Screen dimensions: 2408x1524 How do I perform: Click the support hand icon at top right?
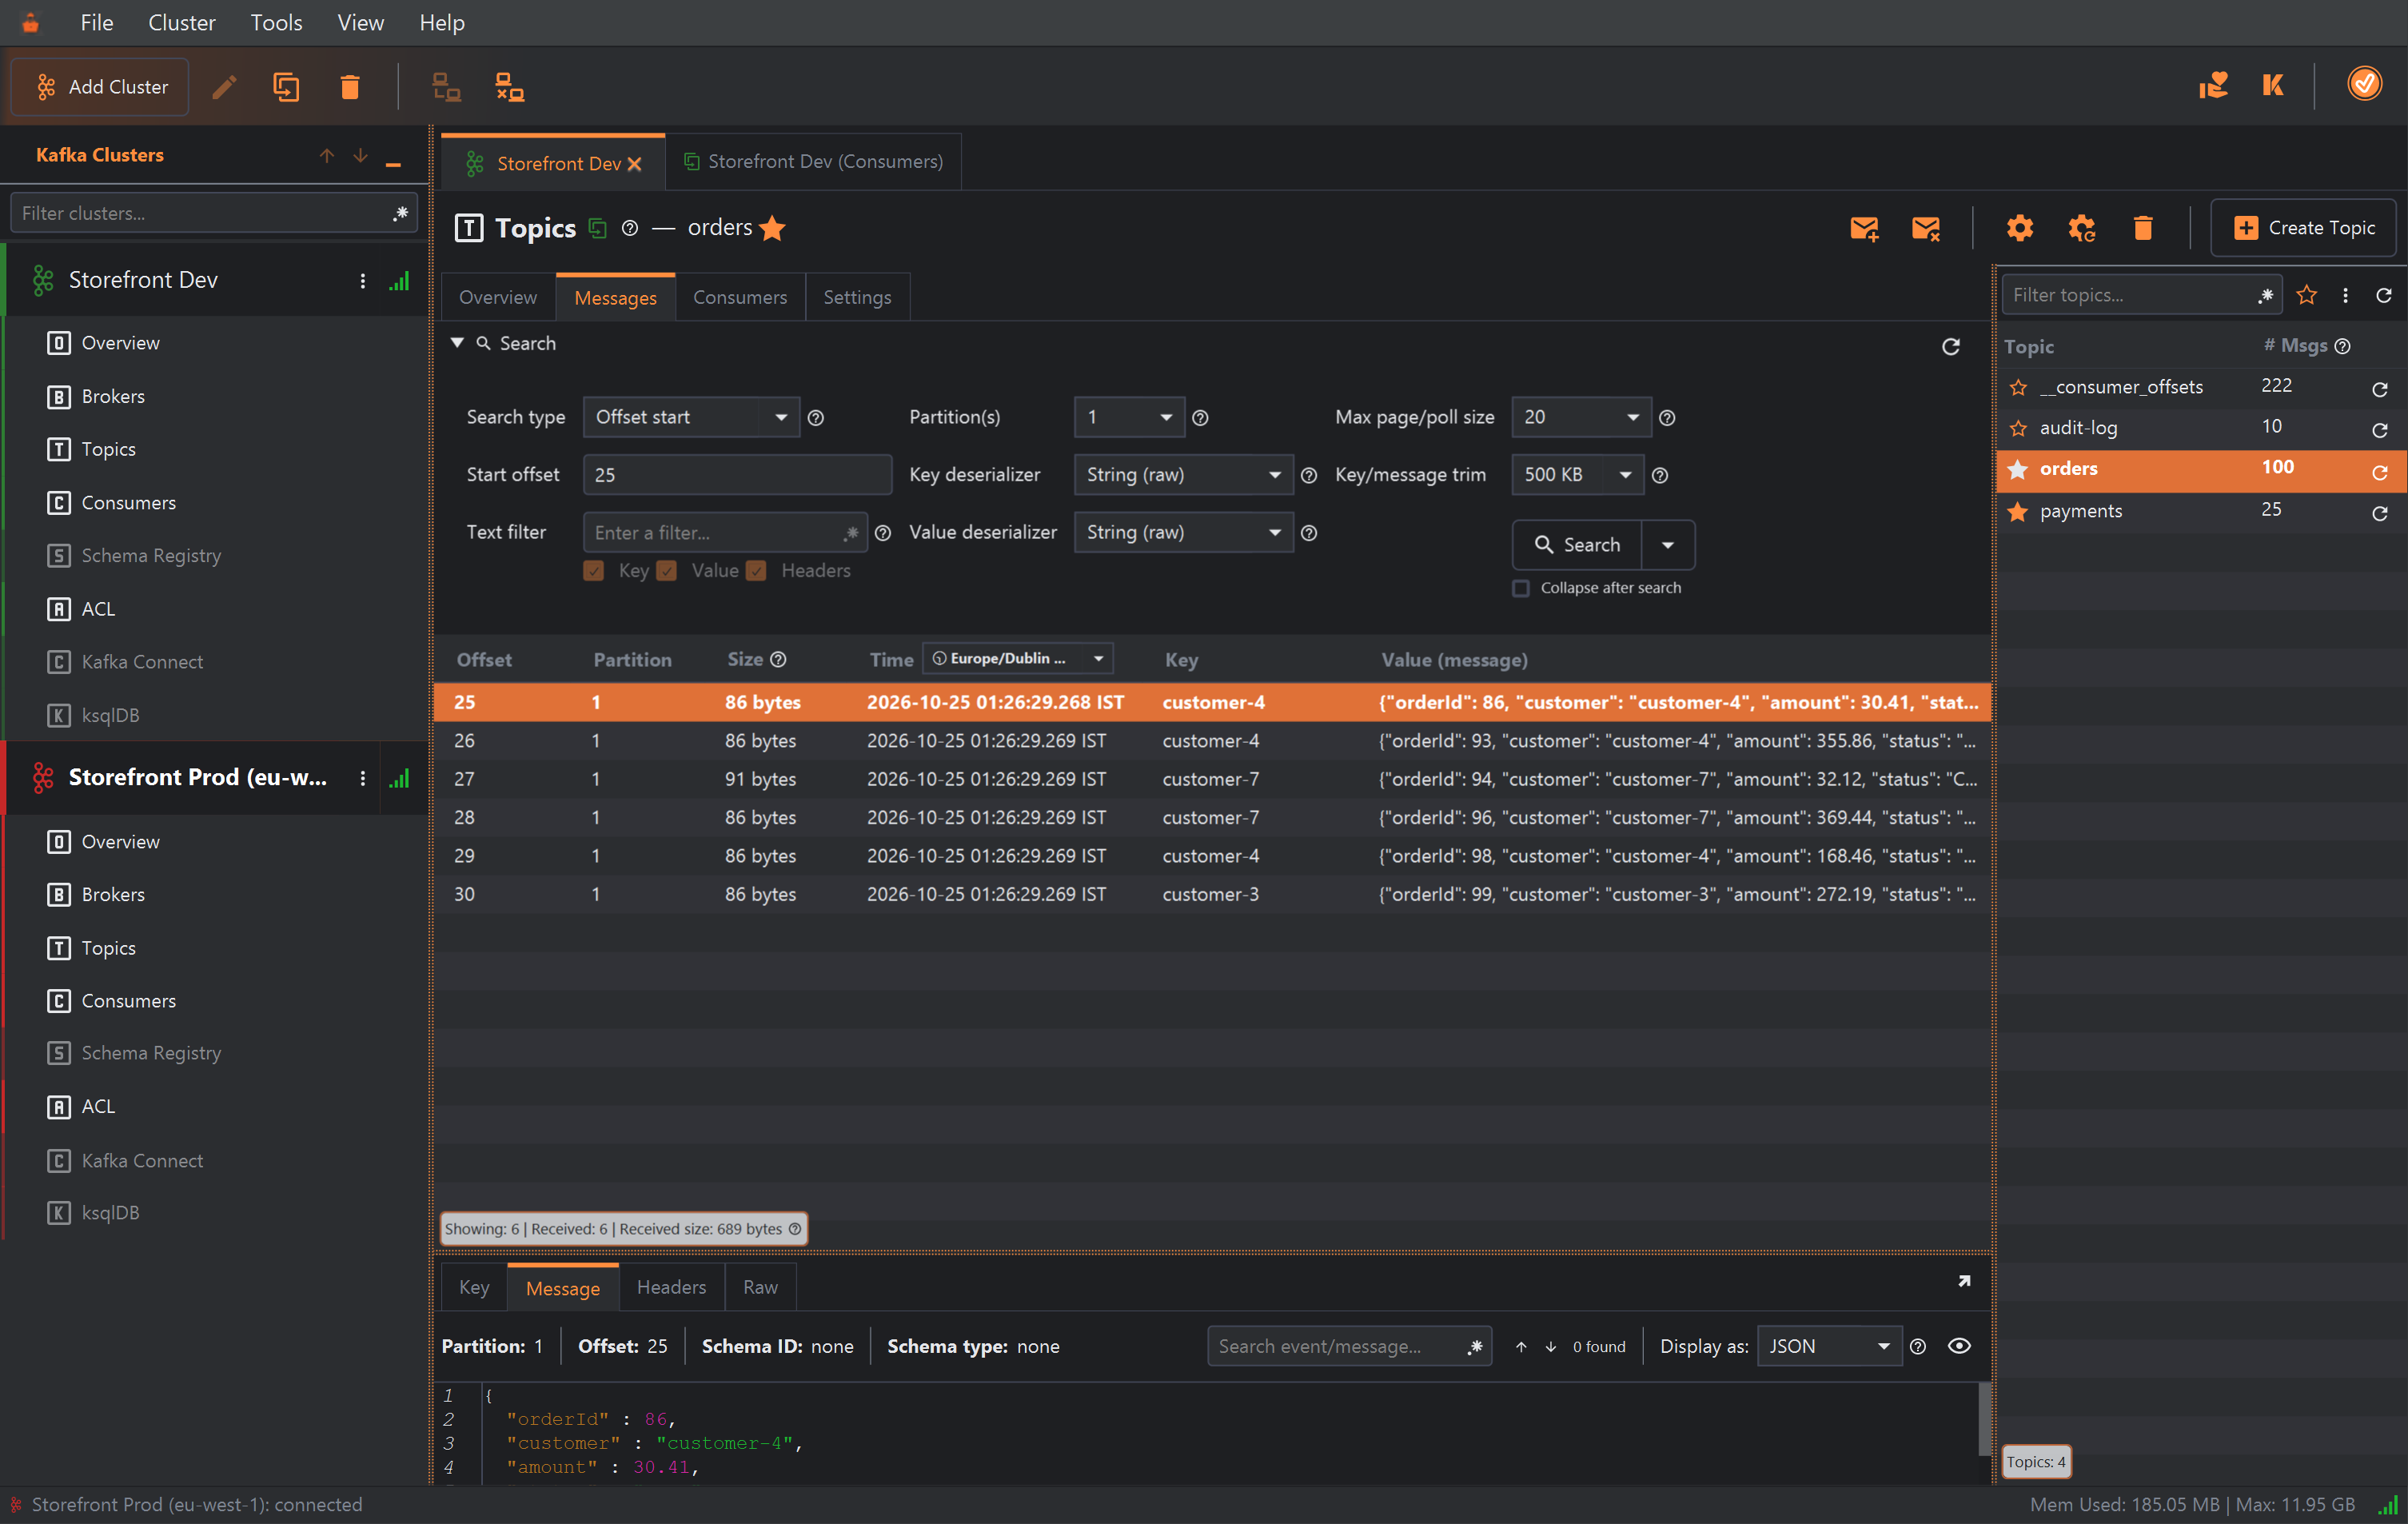point(2213,85)
